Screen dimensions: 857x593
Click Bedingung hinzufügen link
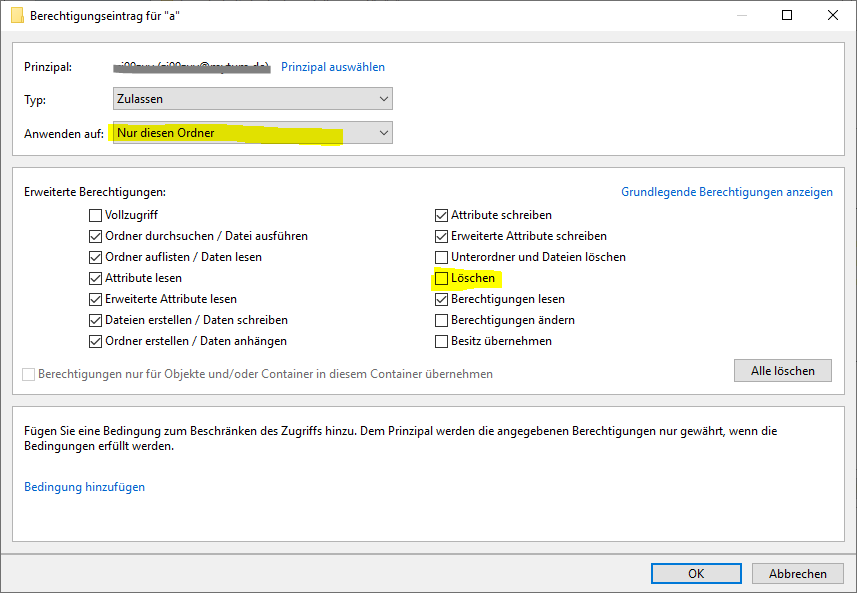(84, 487)
